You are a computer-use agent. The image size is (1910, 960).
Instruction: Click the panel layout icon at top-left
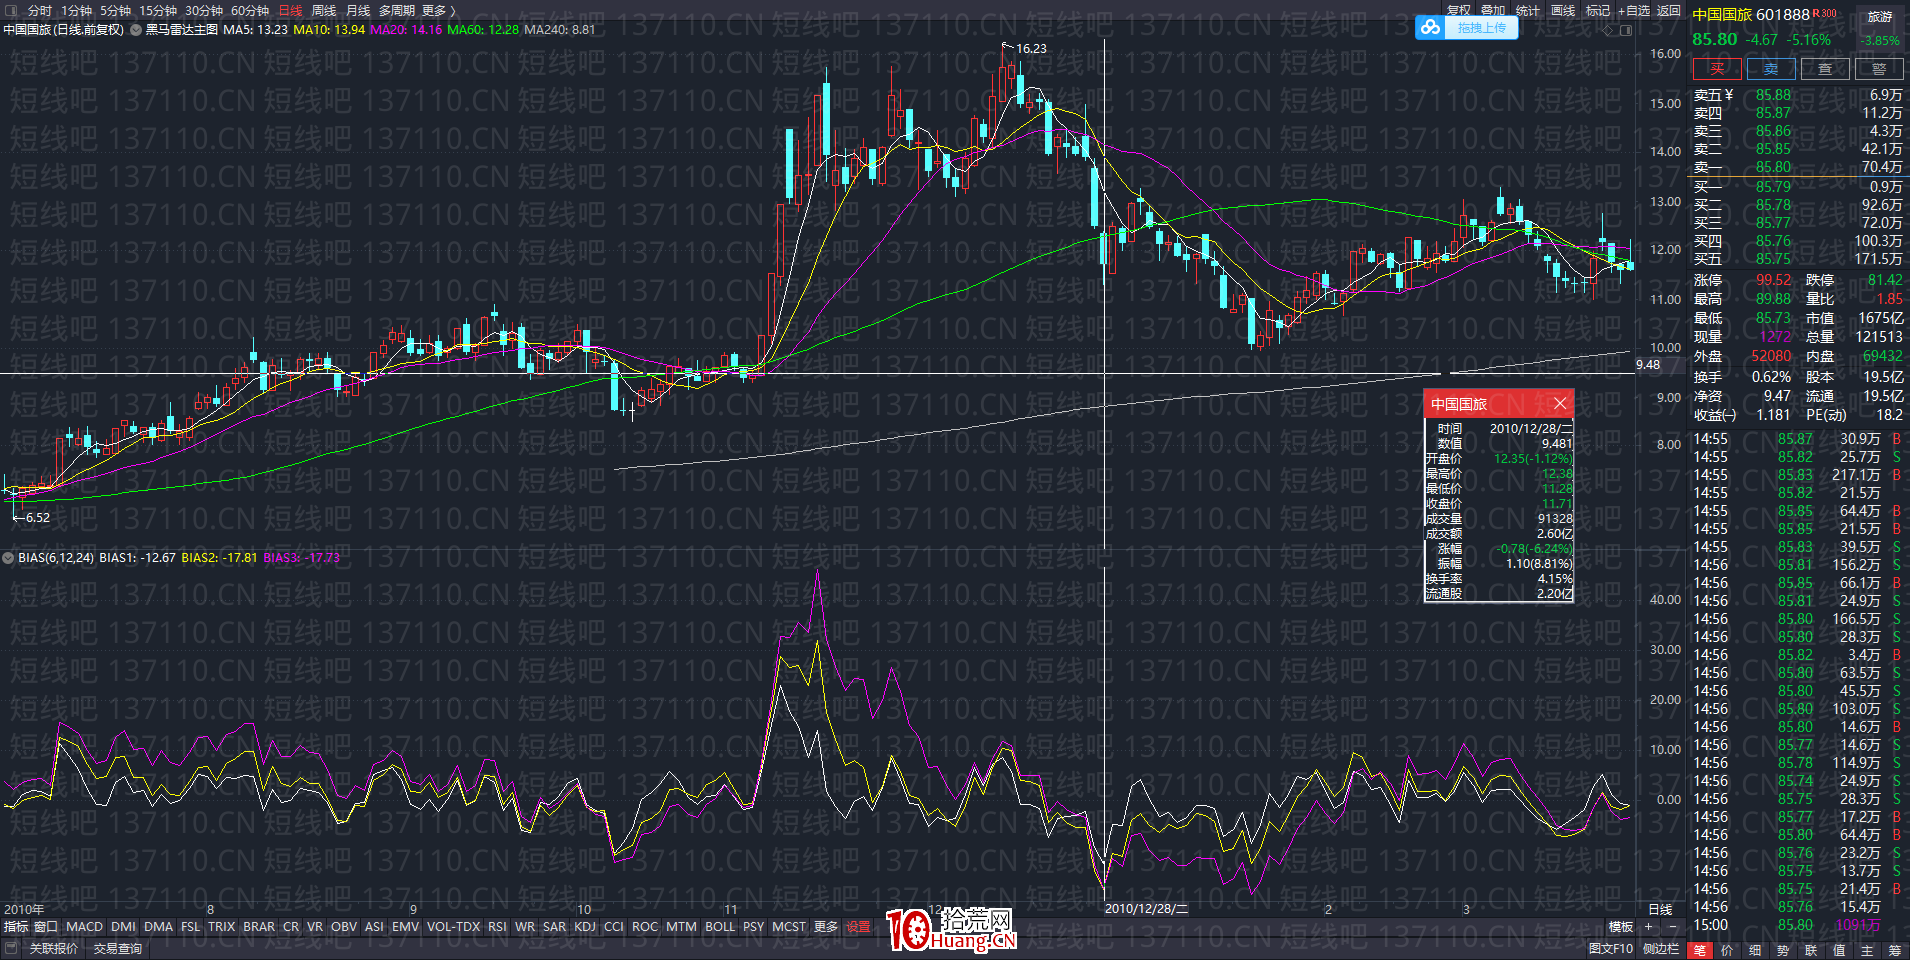[11, 10]
